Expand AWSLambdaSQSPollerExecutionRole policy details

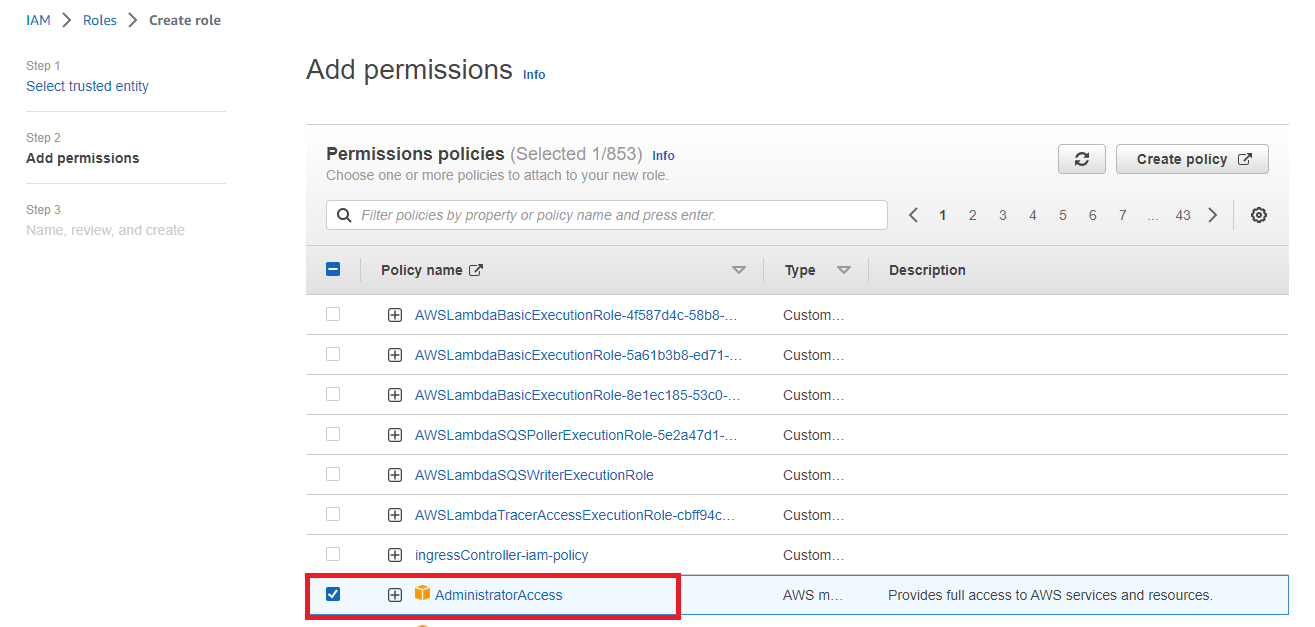pos(395,435)
